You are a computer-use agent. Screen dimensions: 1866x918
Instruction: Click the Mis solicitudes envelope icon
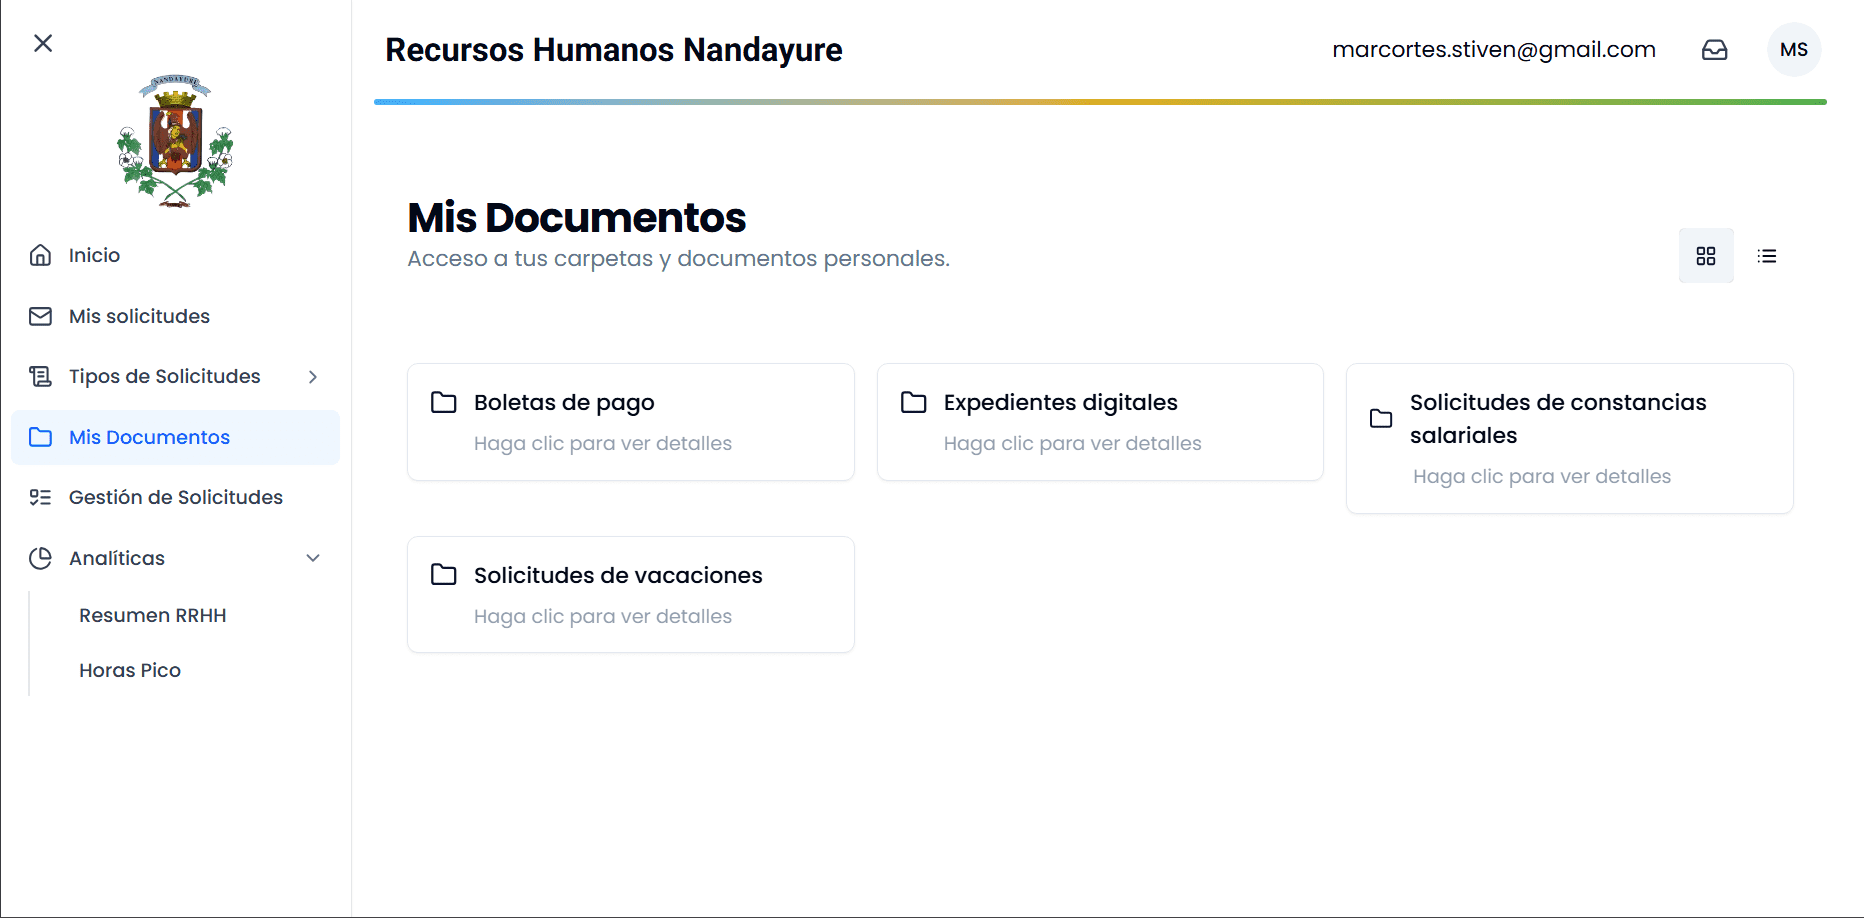click(x=40, y=316)
